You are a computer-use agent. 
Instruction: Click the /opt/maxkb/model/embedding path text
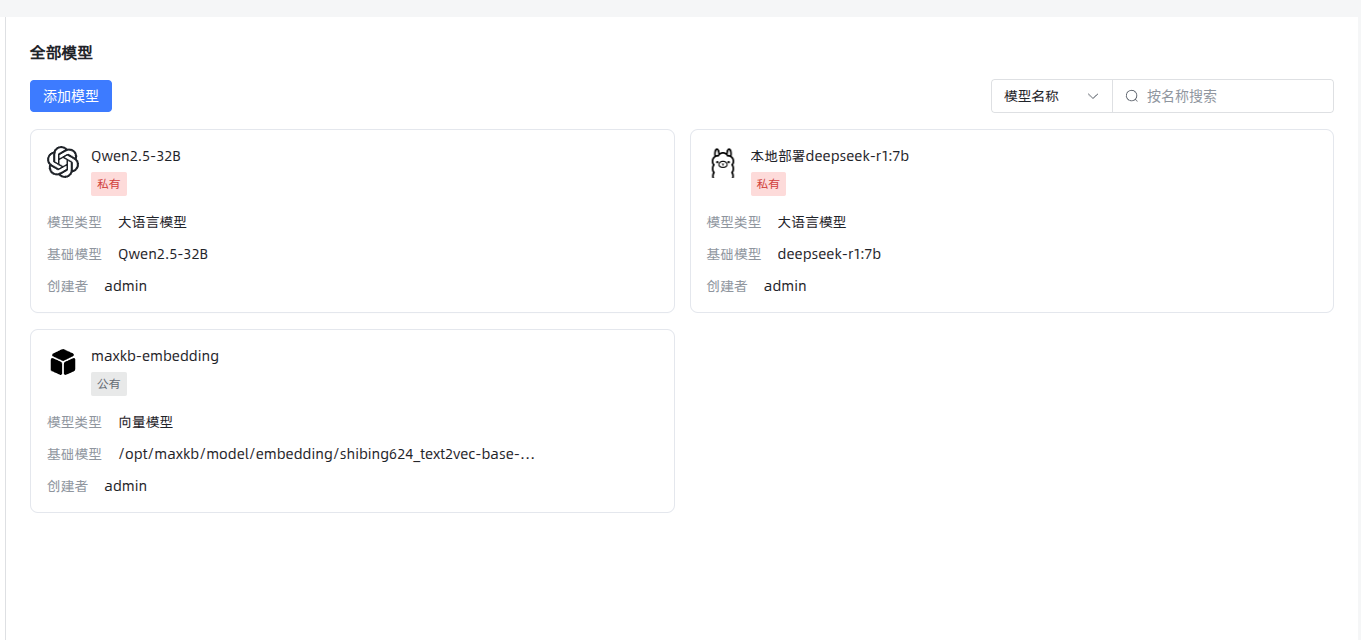click(x=327, y=454)
